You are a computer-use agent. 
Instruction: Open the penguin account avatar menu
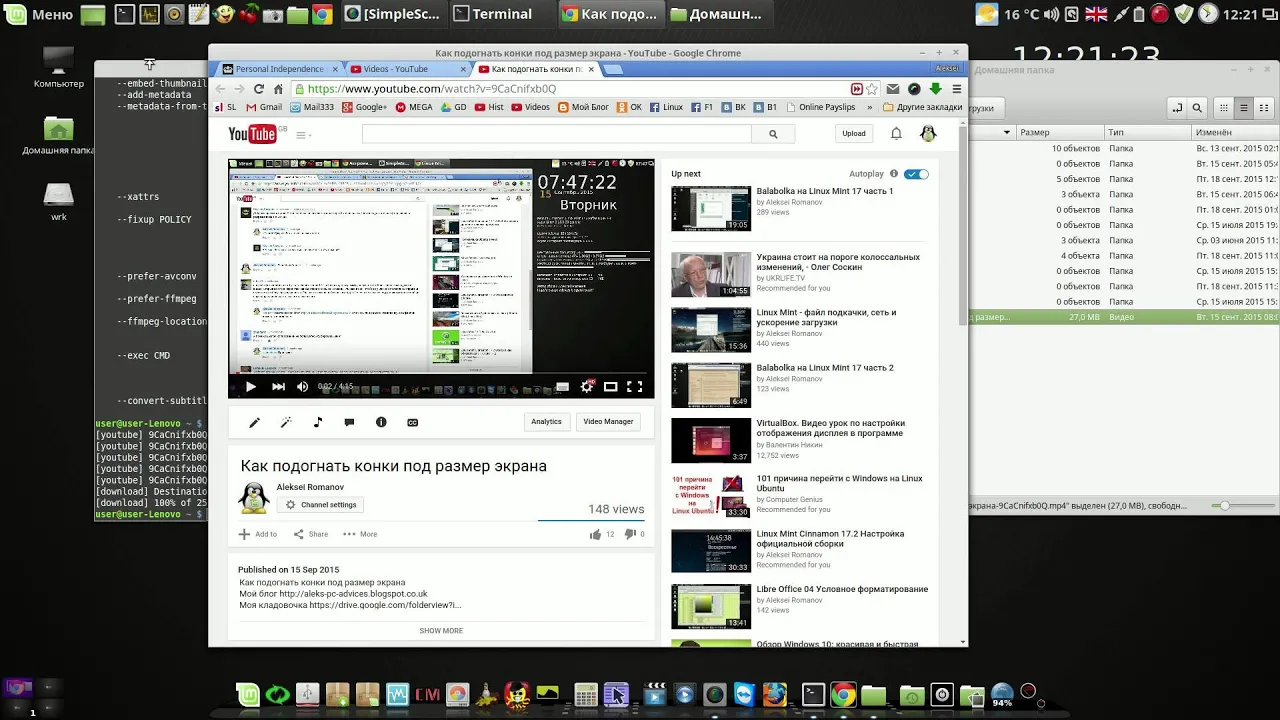coord(928,133)
